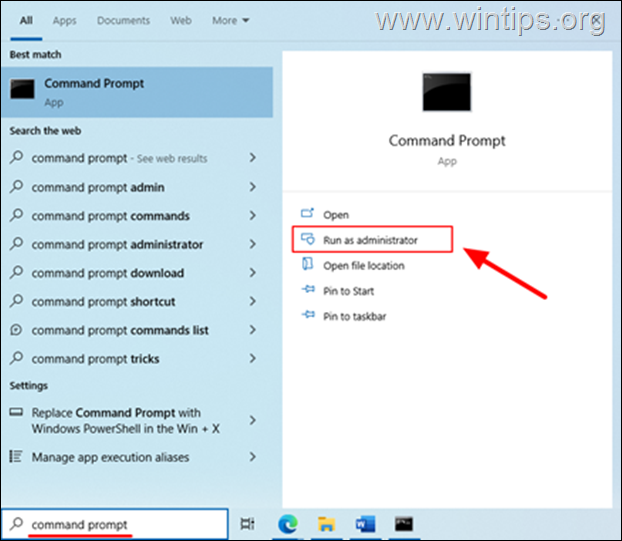The width and height of the screenshot is (622, 541).
Task: Click search icon beside 'command prompt download'
Action: click(x=16, y=272)
